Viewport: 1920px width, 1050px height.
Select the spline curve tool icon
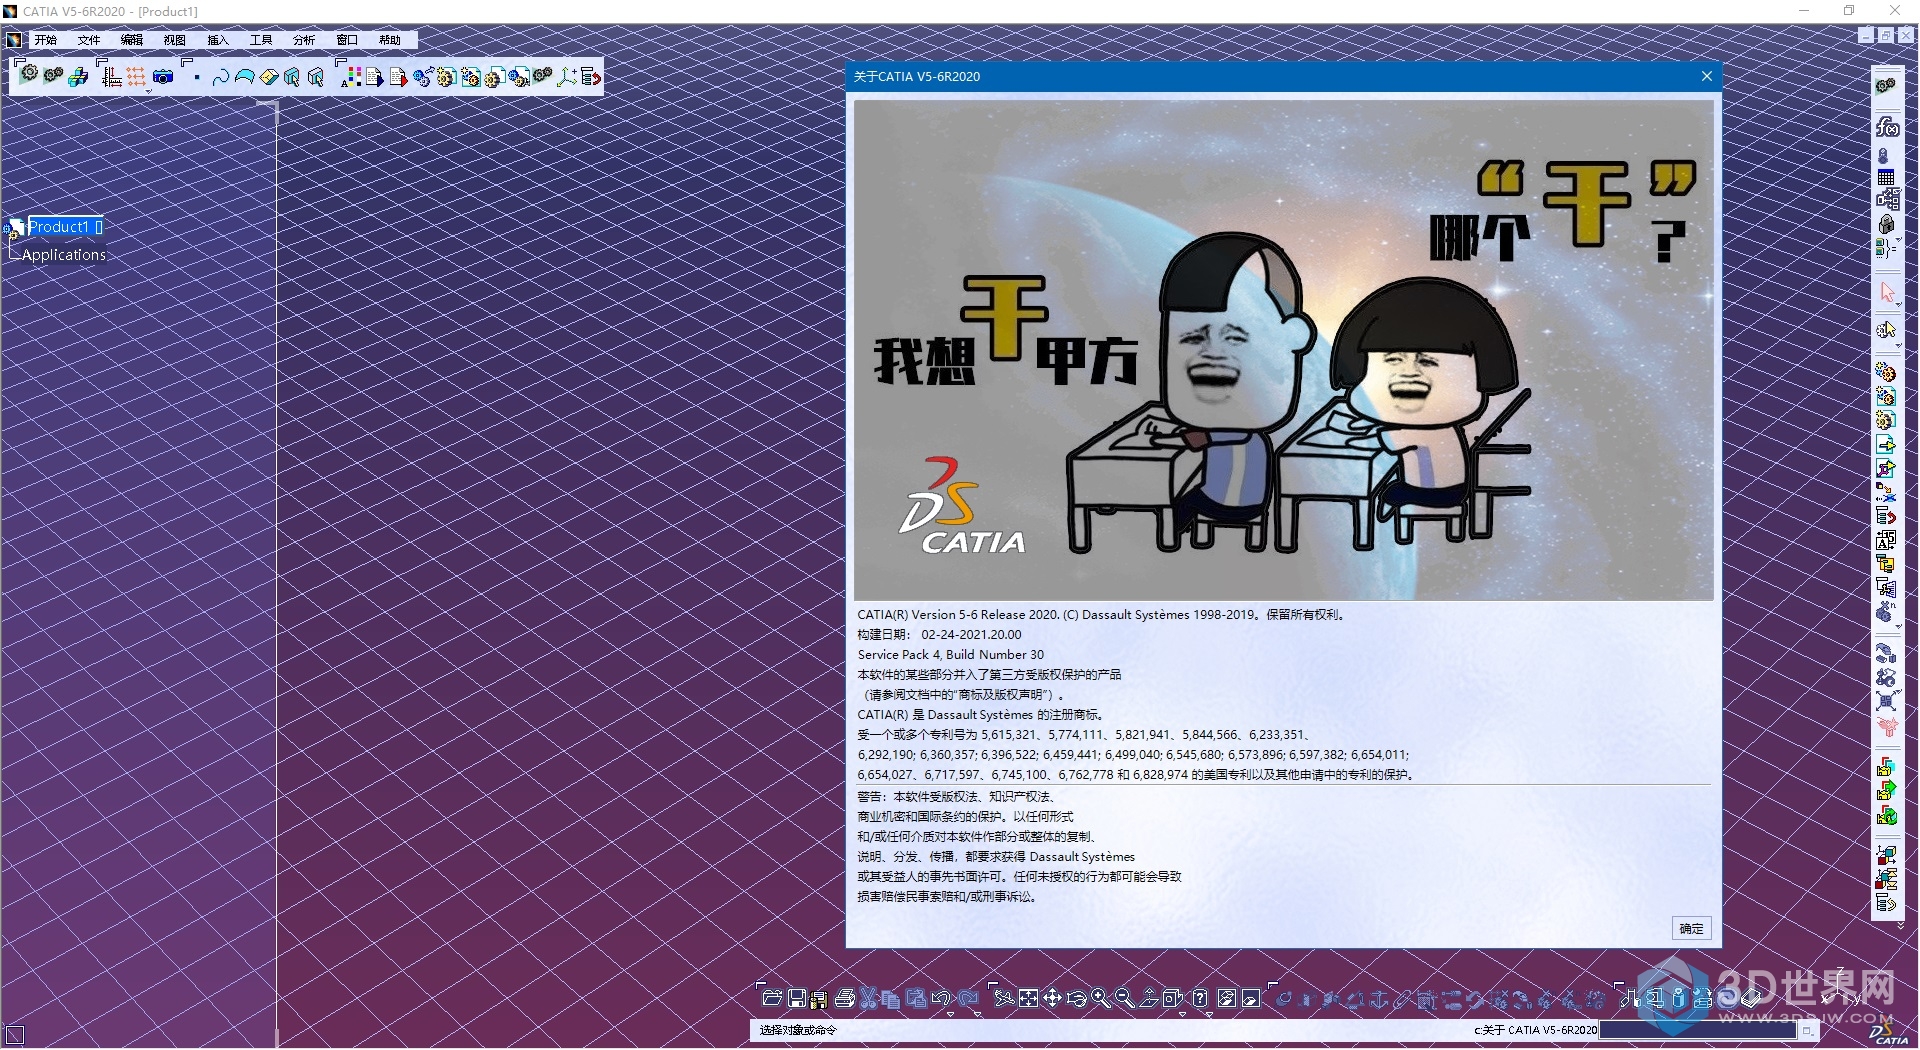(221, 76)
